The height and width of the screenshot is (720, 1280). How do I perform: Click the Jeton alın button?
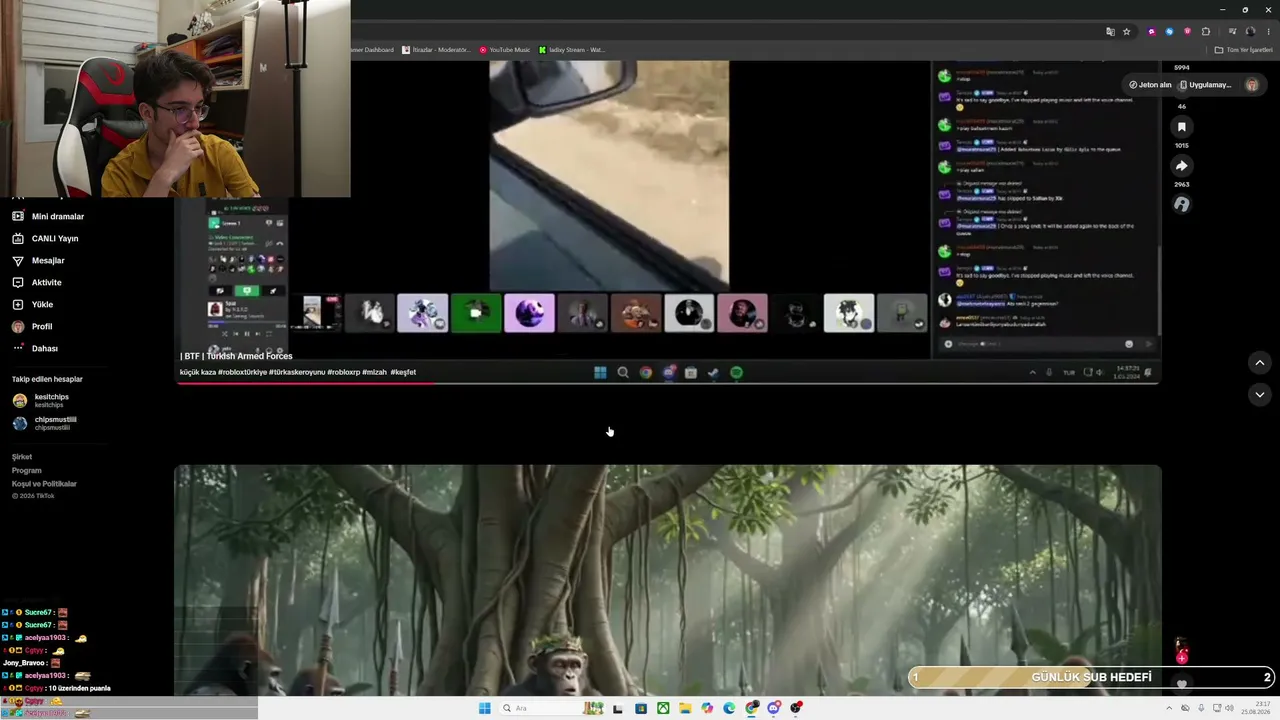coord(1151,85)
